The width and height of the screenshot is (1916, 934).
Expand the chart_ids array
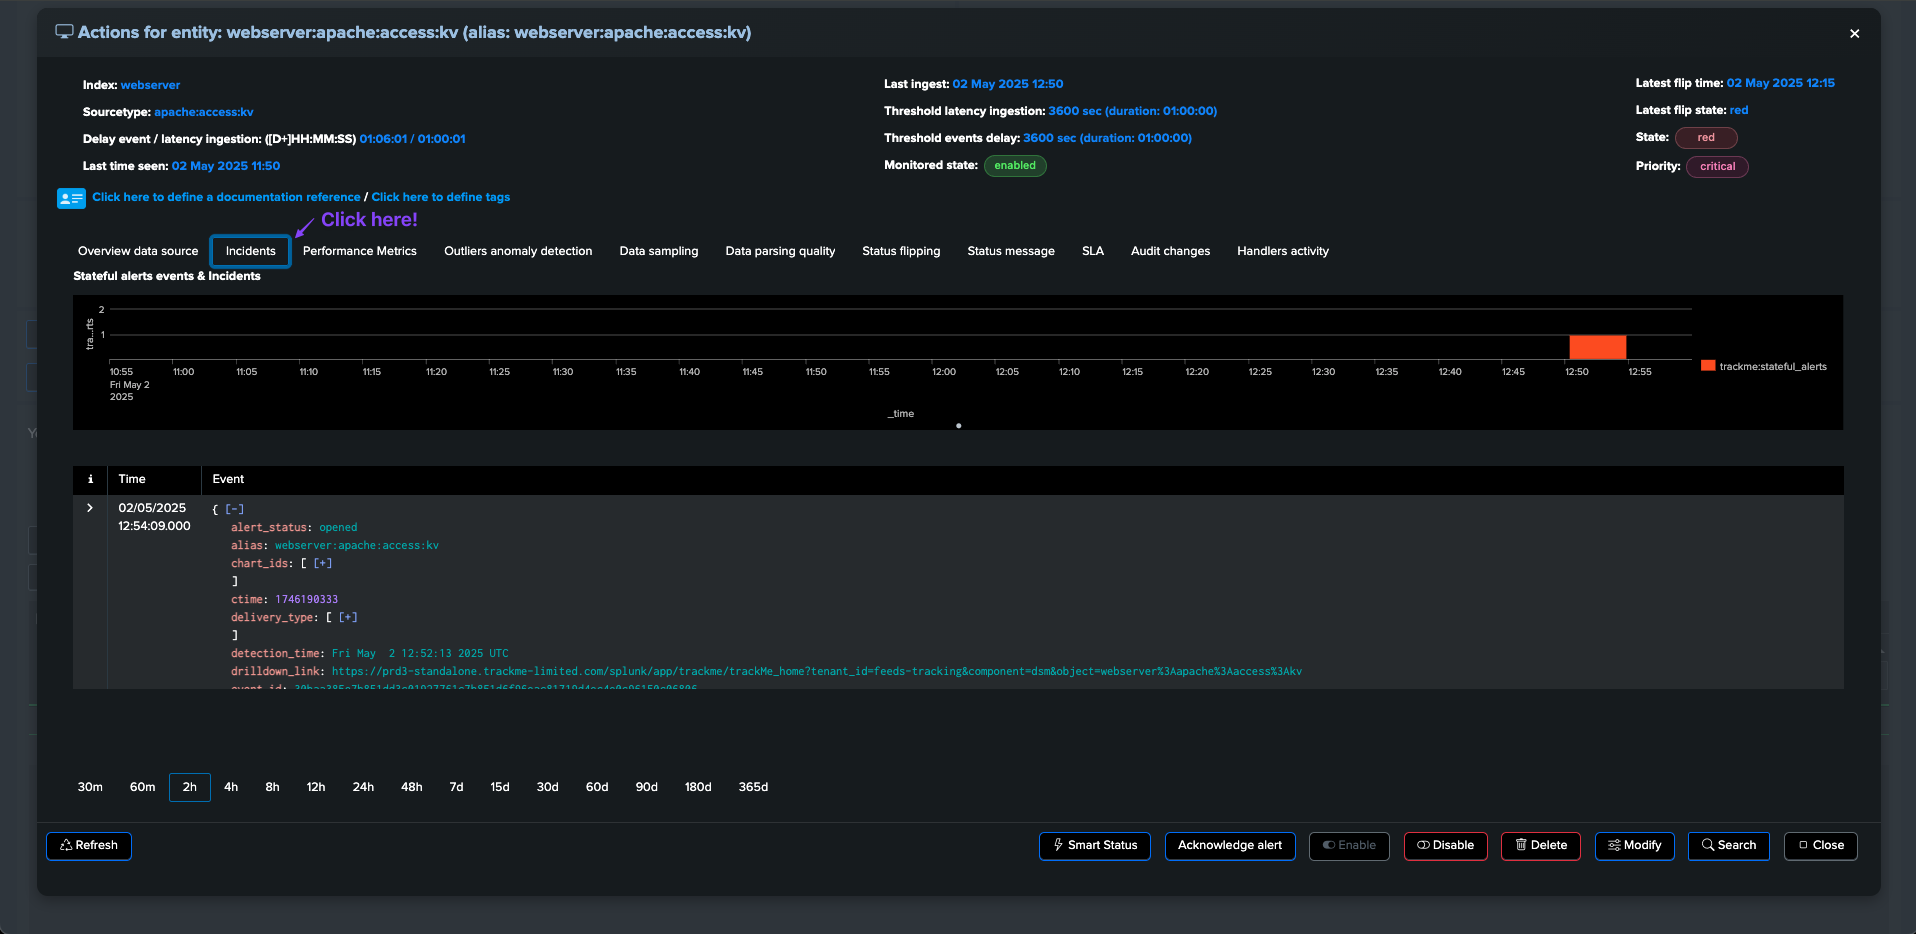click(x=323, y=563)
